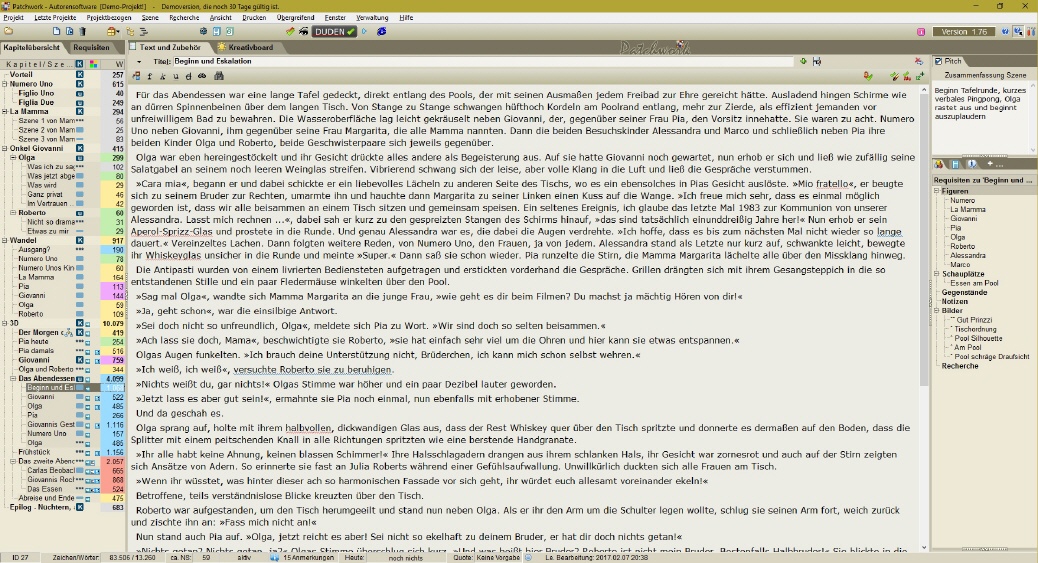This screenshot has width=1038, height=563.
Task: Click into the Titel field Beginn und Eskalation
Action: tap(482, 61)
